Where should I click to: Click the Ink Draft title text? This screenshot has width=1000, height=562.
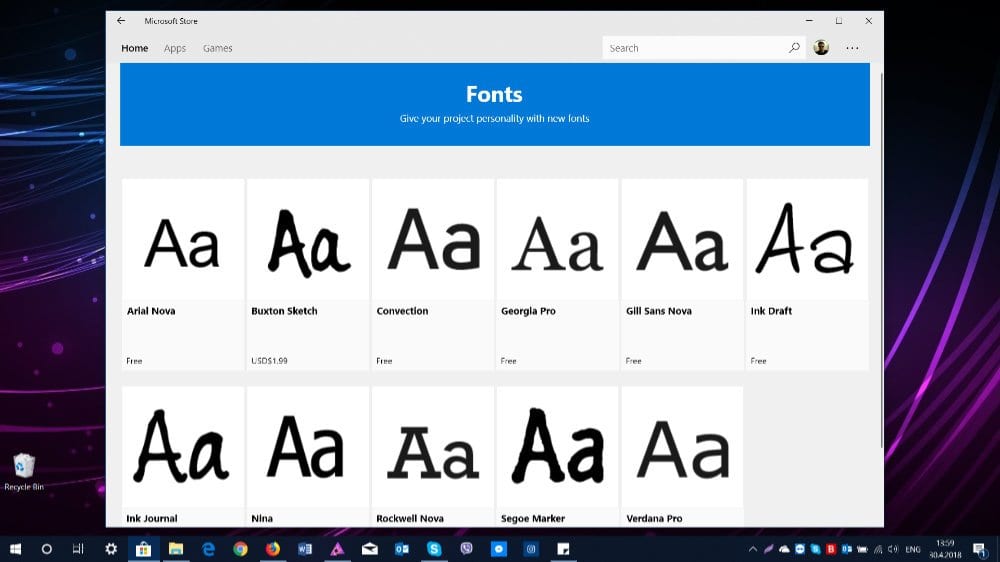[771, 311]
